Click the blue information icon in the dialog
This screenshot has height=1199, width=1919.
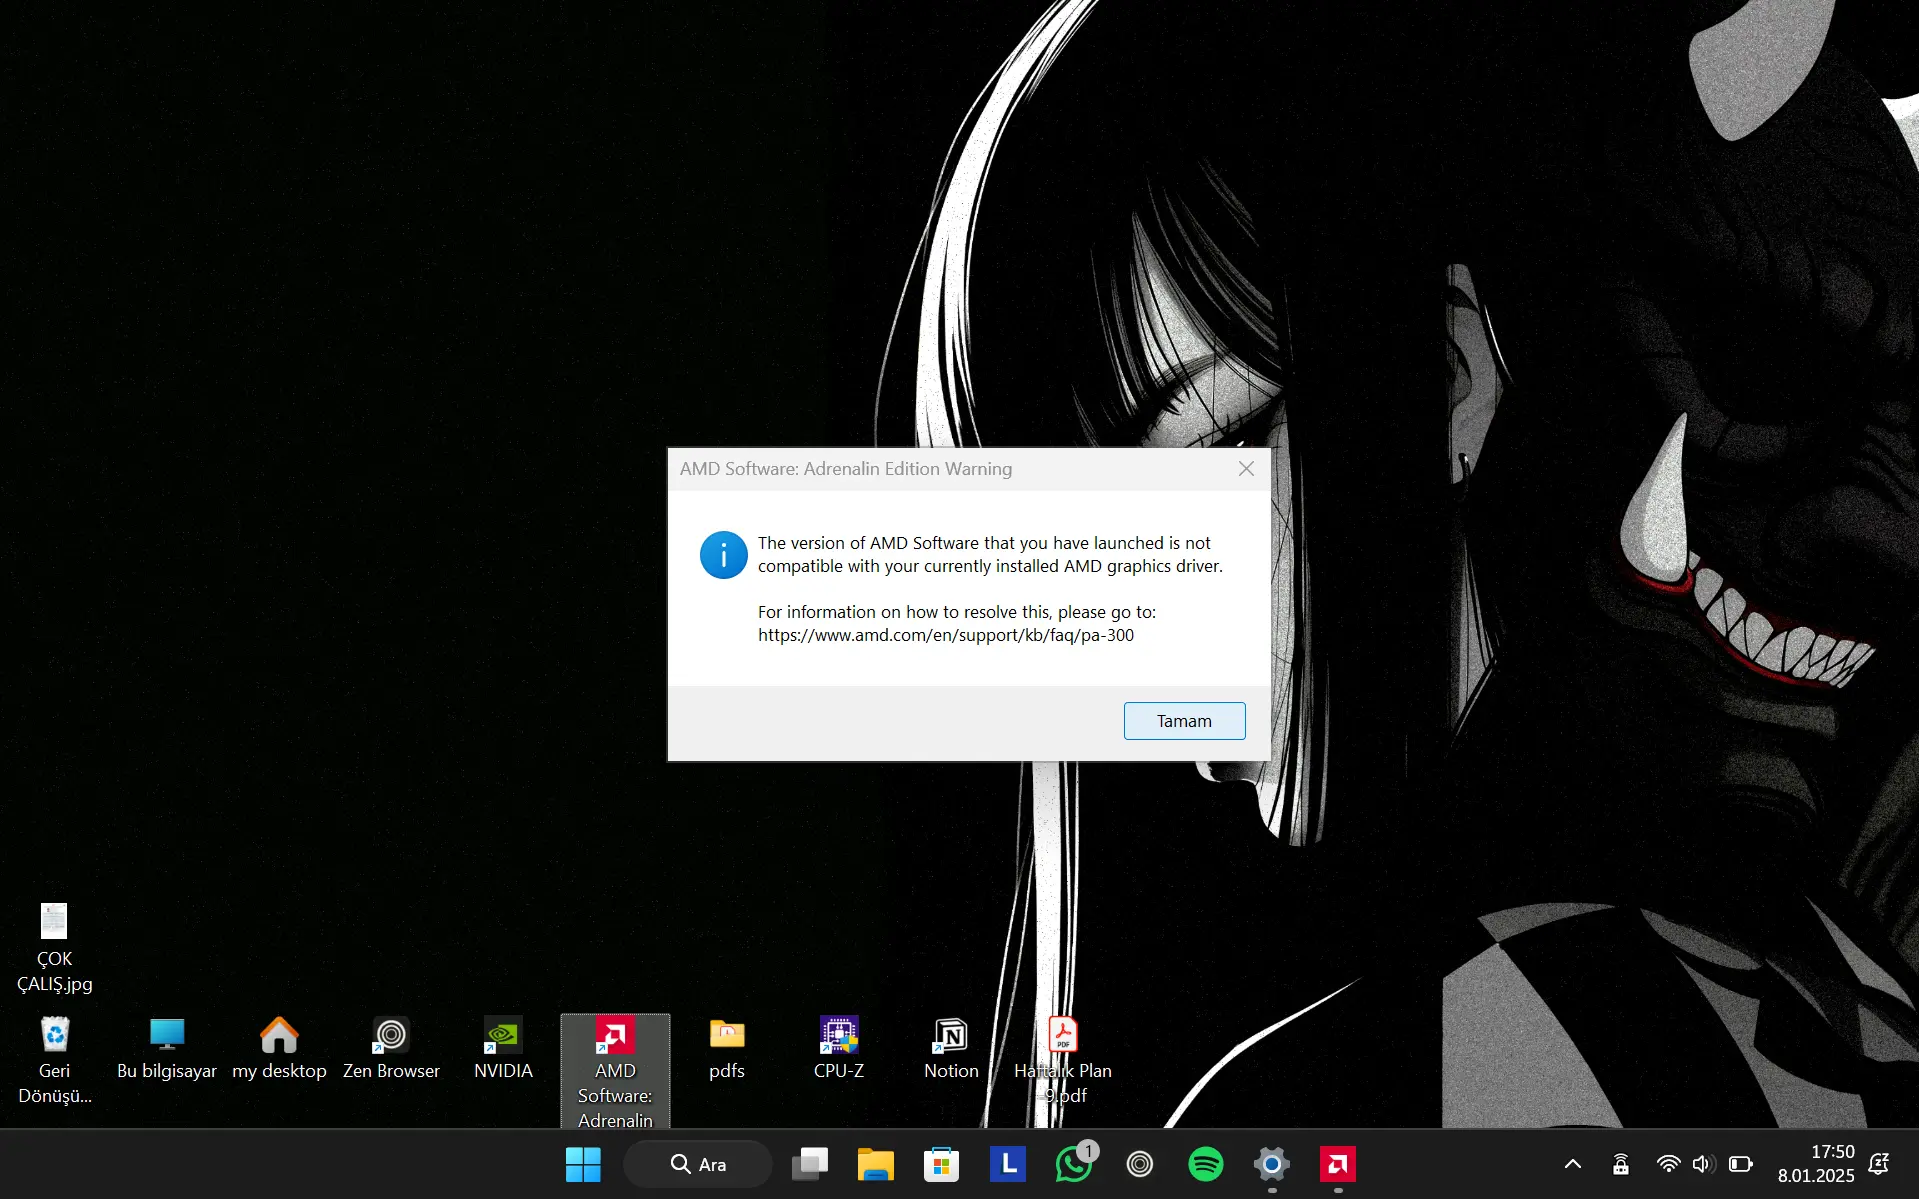(724, 555)
